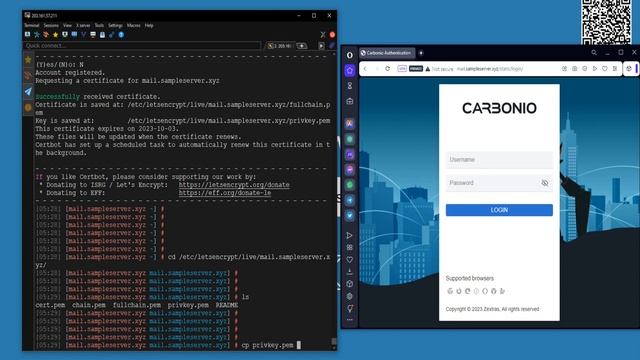The width and height of the screenshot is (640, 360).
Task: Open the heart Bookmarks icon in Opera sidebar
Action: (350, 260)
